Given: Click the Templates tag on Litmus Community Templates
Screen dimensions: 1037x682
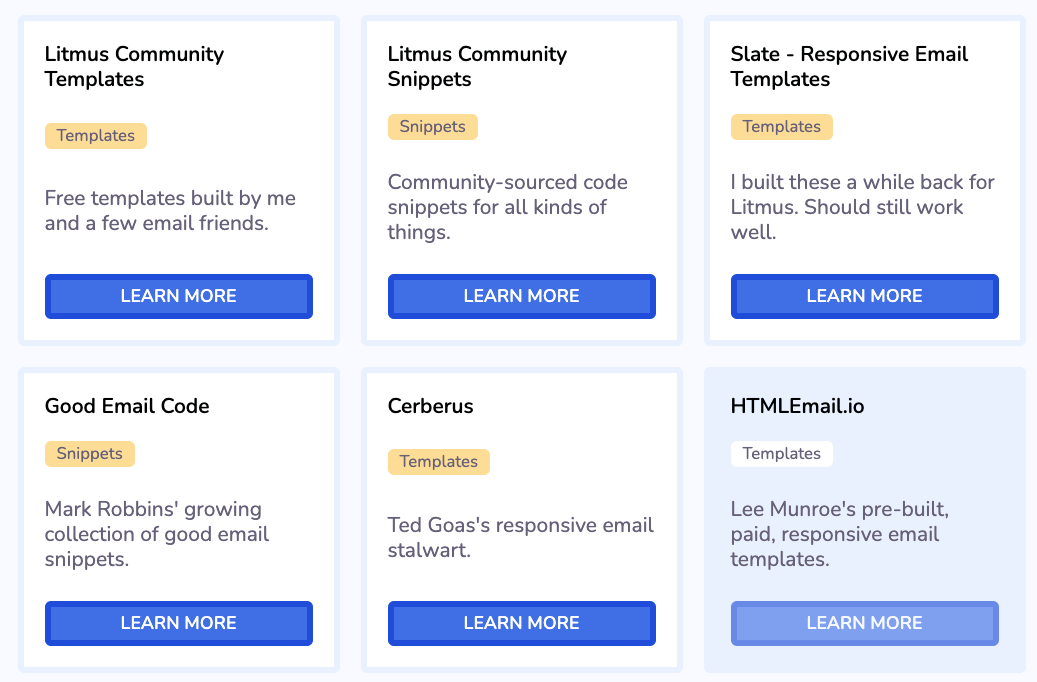Looking at the screenshot, I should point(96,136).
